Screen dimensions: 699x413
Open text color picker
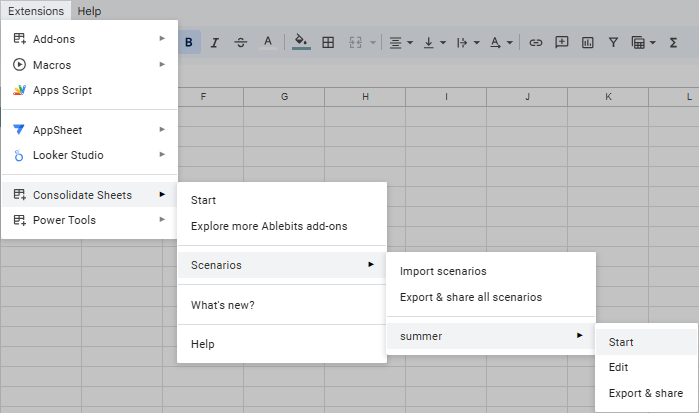(x=267, y=42)
